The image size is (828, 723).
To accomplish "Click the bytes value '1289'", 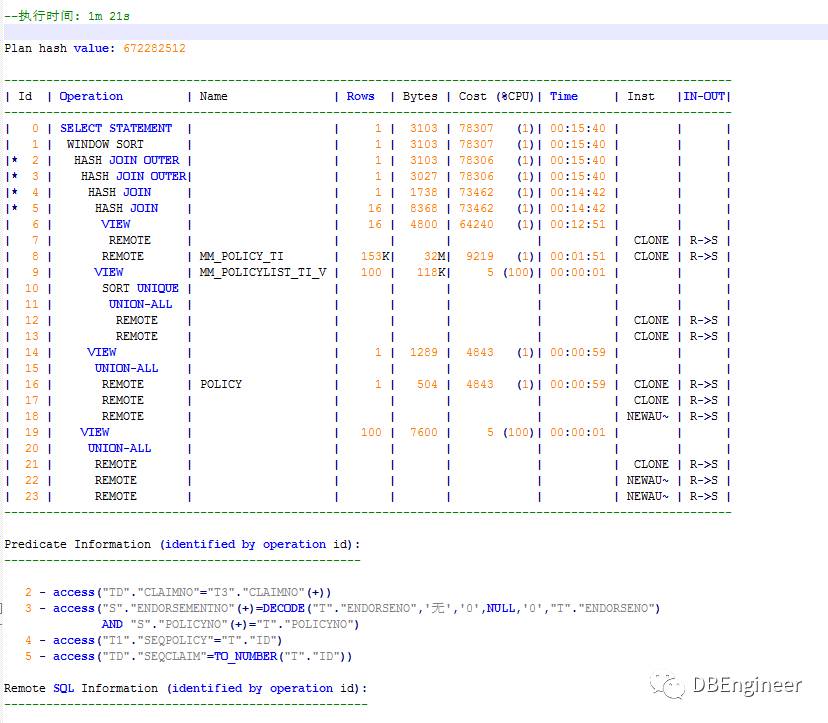I will pos(424,352).
